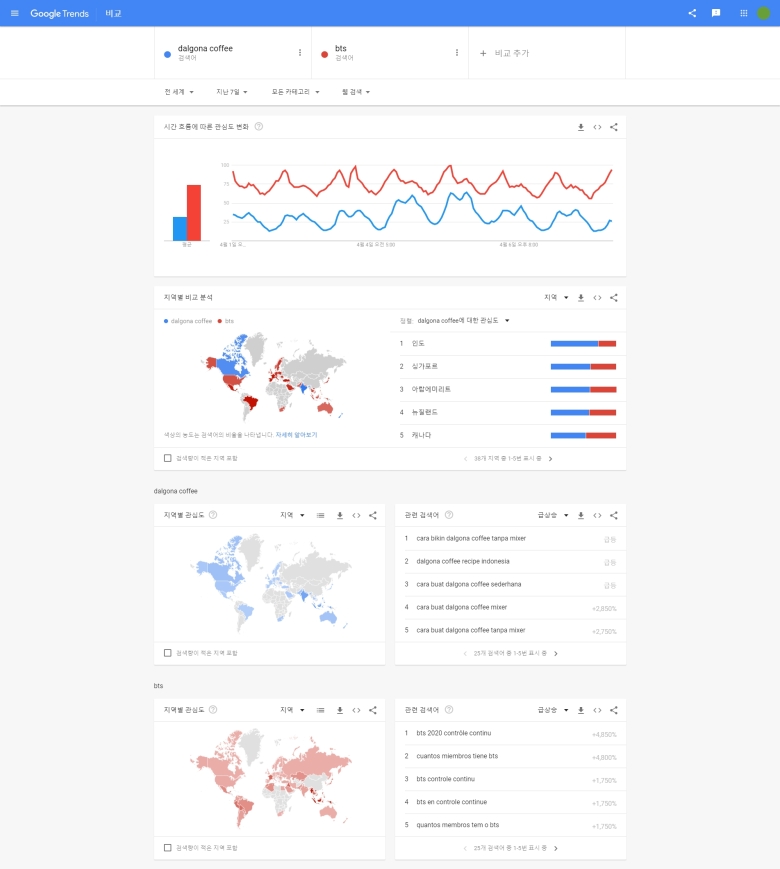Expand the 전 세계 region dropdown
This screenshot has height=869, width=780.
[x=179, y=92]
